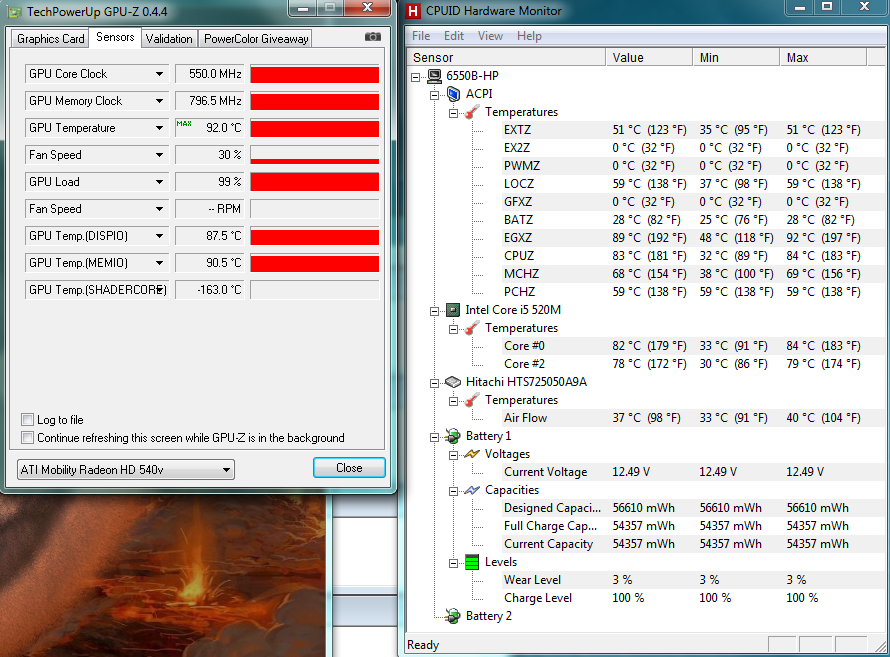Collapse the Intel Core i5 520M node

click(x=435, y=310)
